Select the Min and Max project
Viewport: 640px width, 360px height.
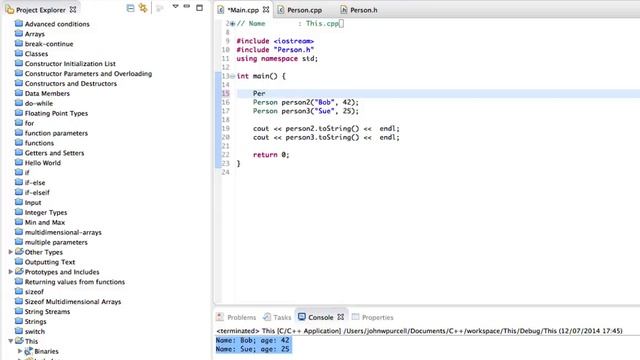click(44, 222)
